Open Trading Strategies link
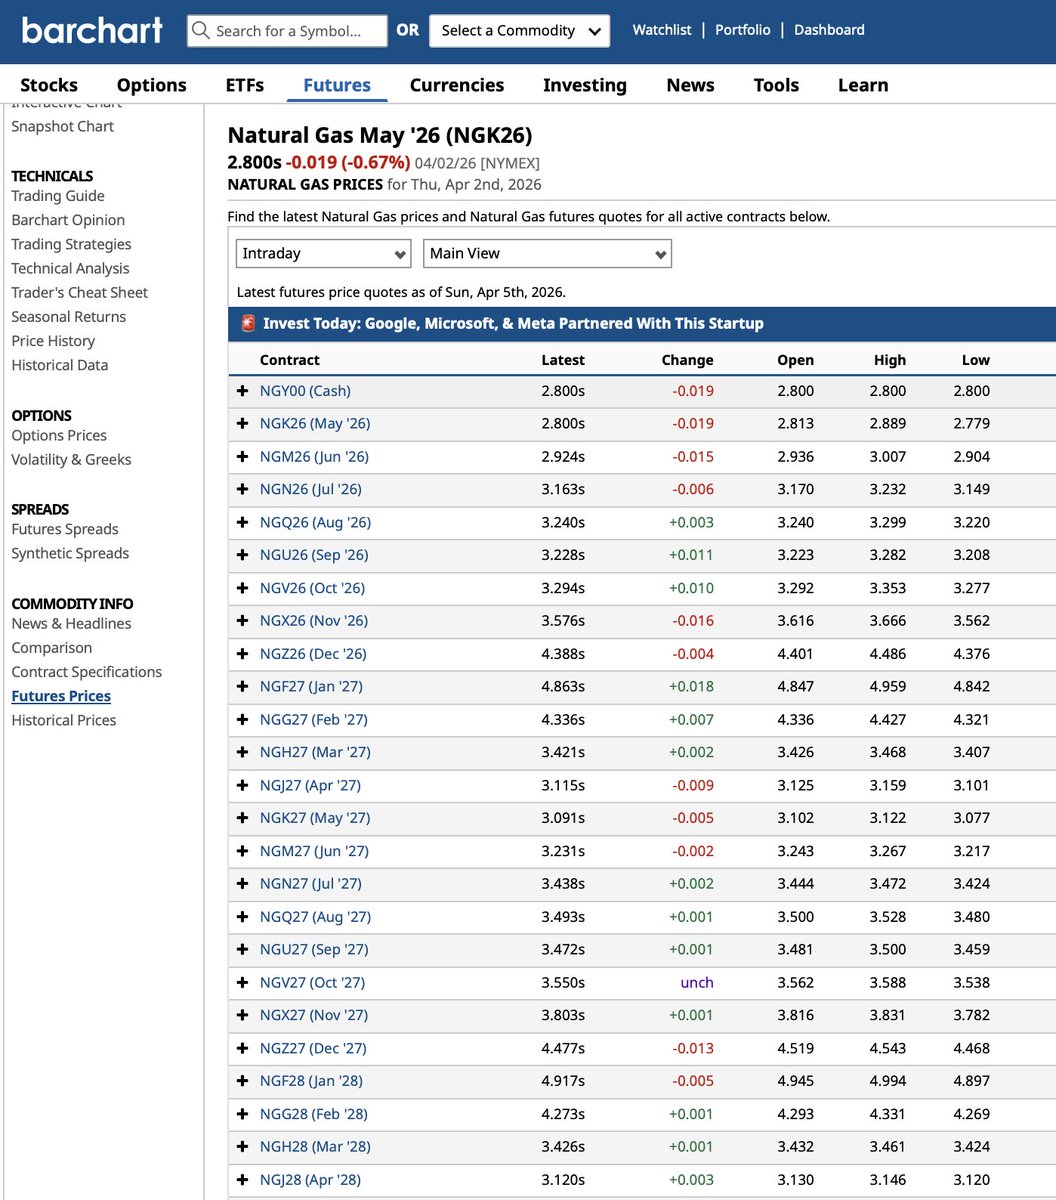 (x=71, y=244)
